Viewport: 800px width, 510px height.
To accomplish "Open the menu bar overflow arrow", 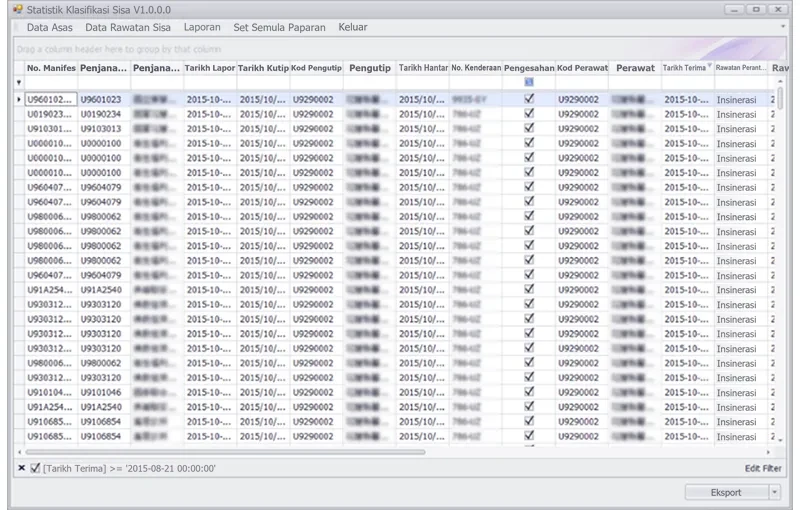I will tap(783, 27).
